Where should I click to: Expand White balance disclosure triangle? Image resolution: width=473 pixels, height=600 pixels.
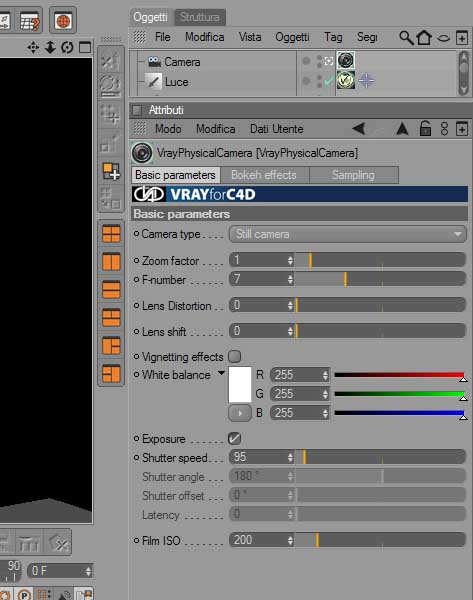[x=221, y=373]
